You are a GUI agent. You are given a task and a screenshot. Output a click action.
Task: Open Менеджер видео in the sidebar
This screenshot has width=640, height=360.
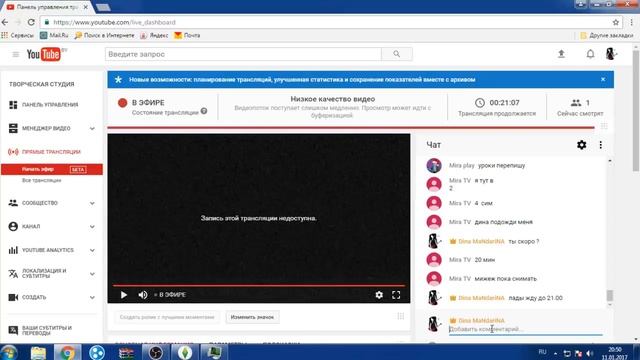pos(46,129)
